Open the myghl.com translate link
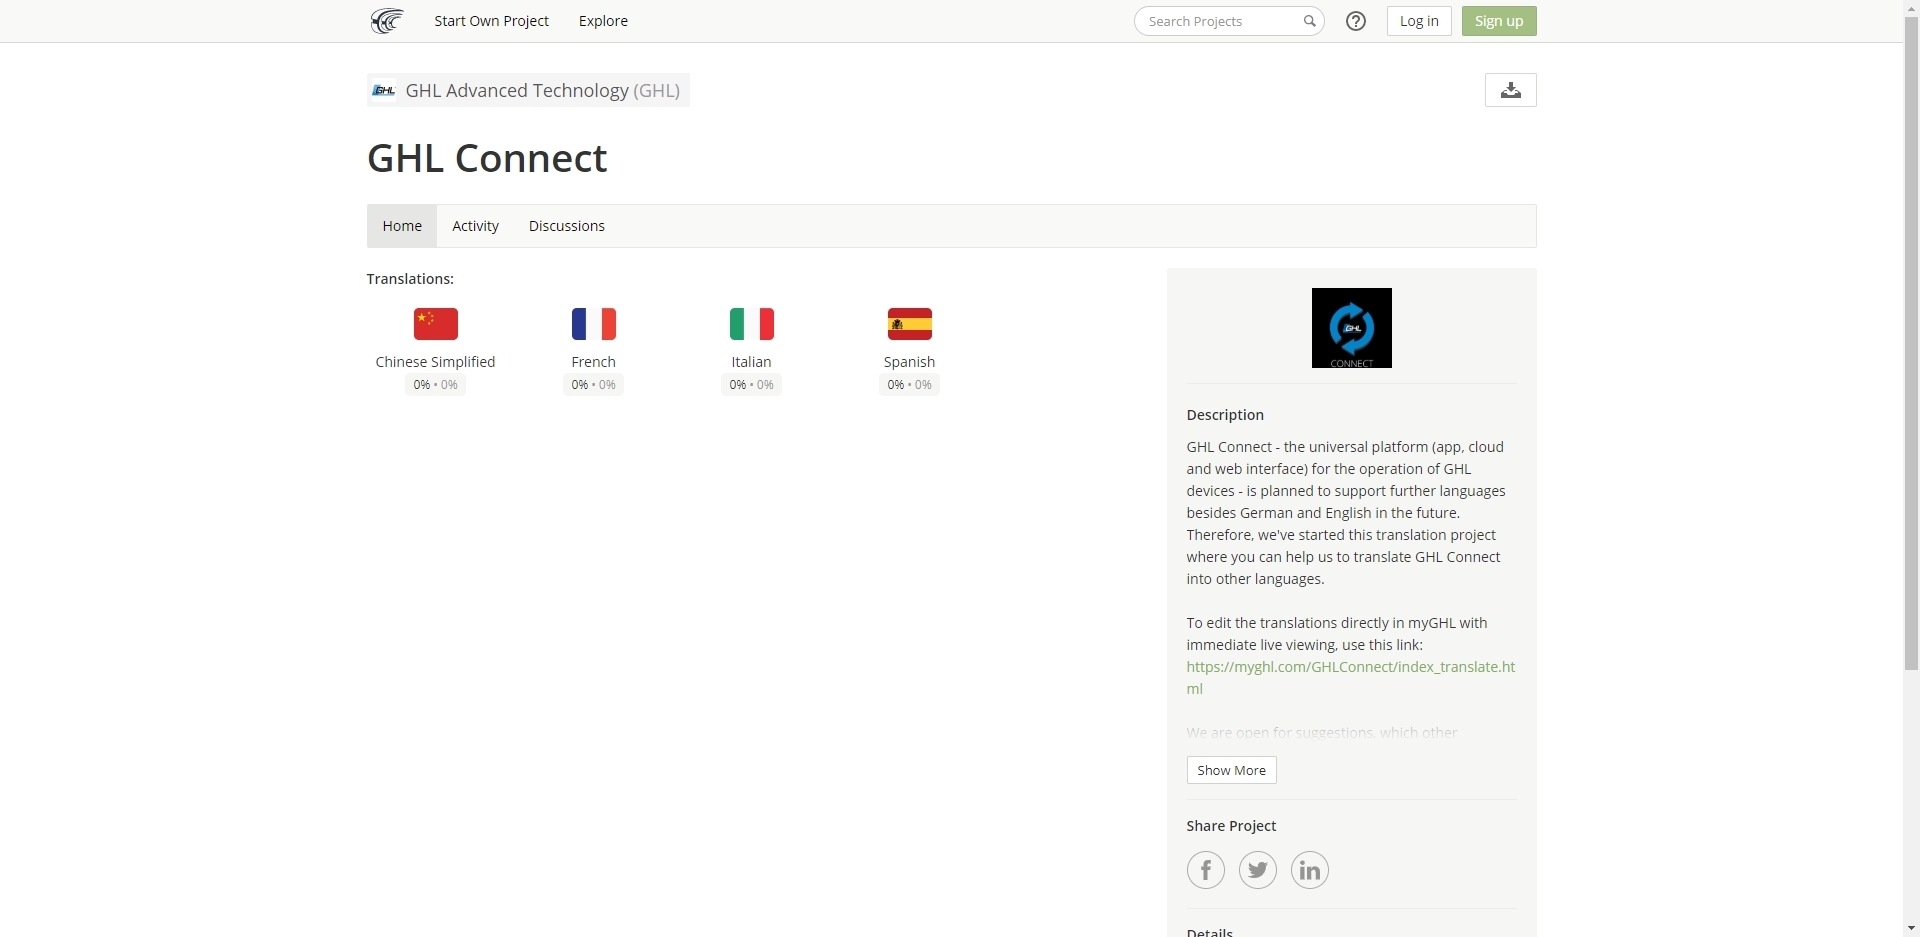 click(1350, 667)
